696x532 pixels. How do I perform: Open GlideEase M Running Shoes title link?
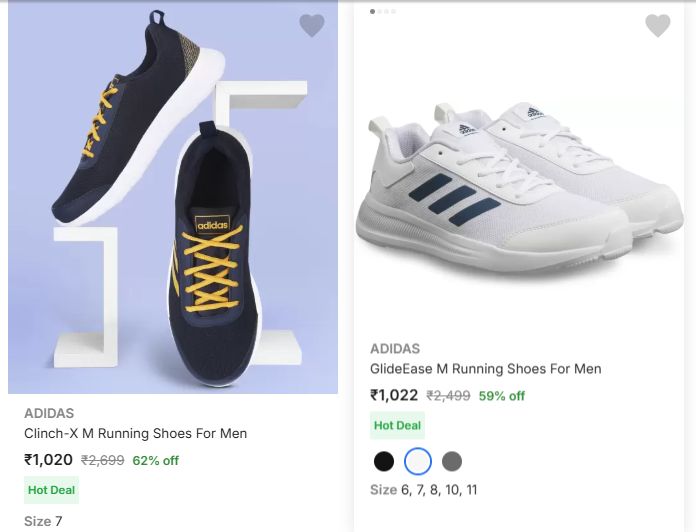click(486, 369)
